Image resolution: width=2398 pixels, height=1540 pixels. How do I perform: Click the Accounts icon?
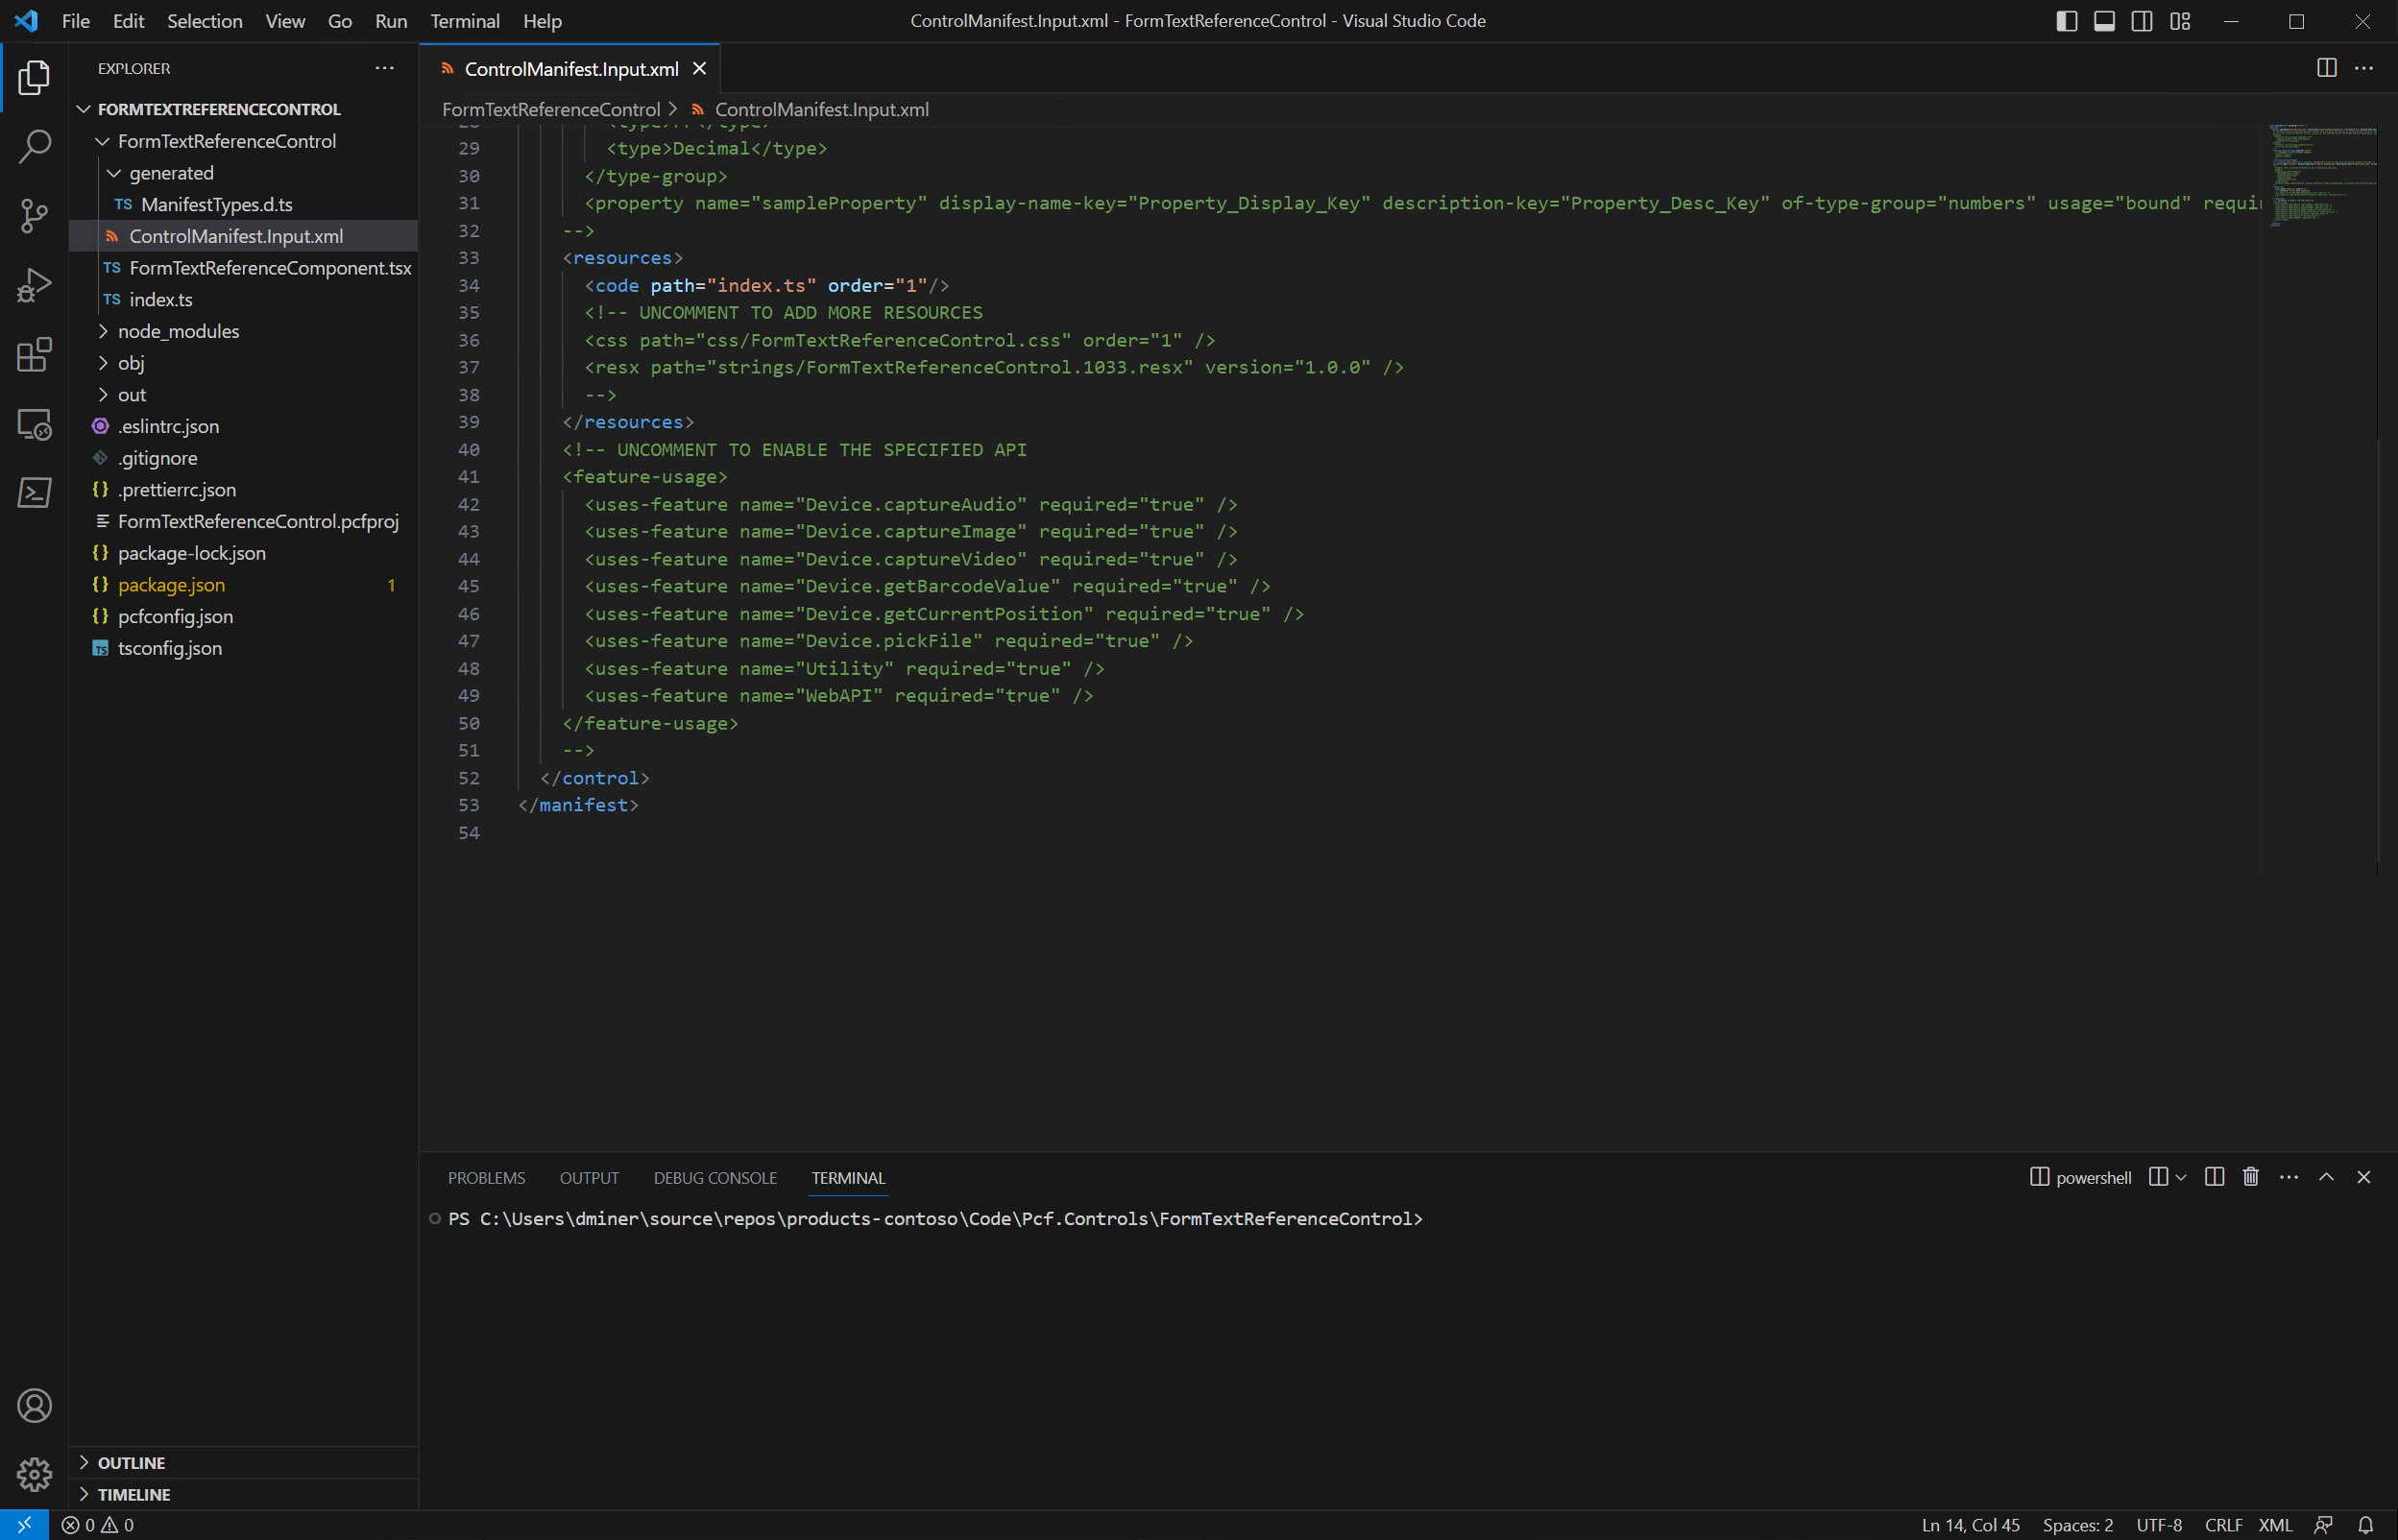(x=34, y=1405)
